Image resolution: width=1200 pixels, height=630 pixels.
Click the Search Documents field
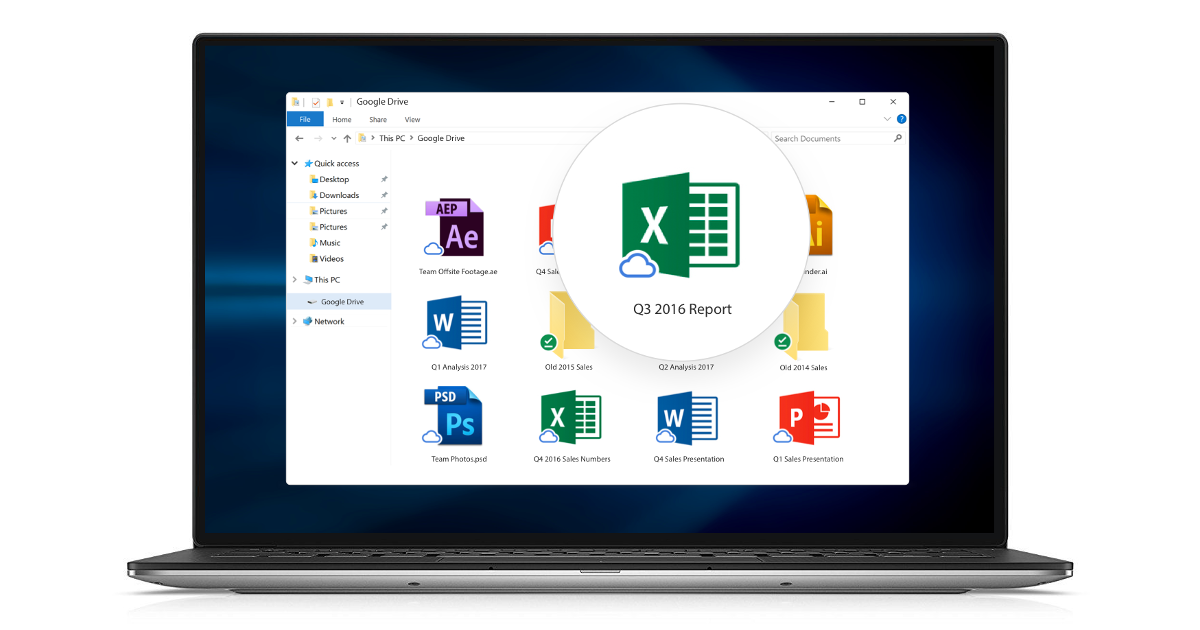tap(838, 138)
